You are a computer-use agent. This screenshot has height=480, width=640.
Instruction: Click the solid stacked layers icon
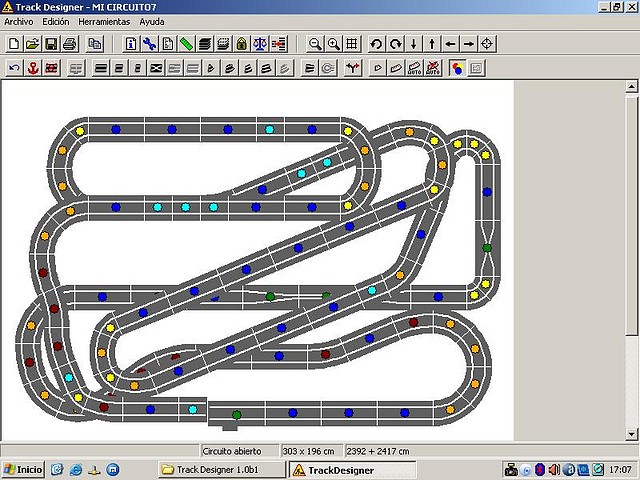[204, 44]
